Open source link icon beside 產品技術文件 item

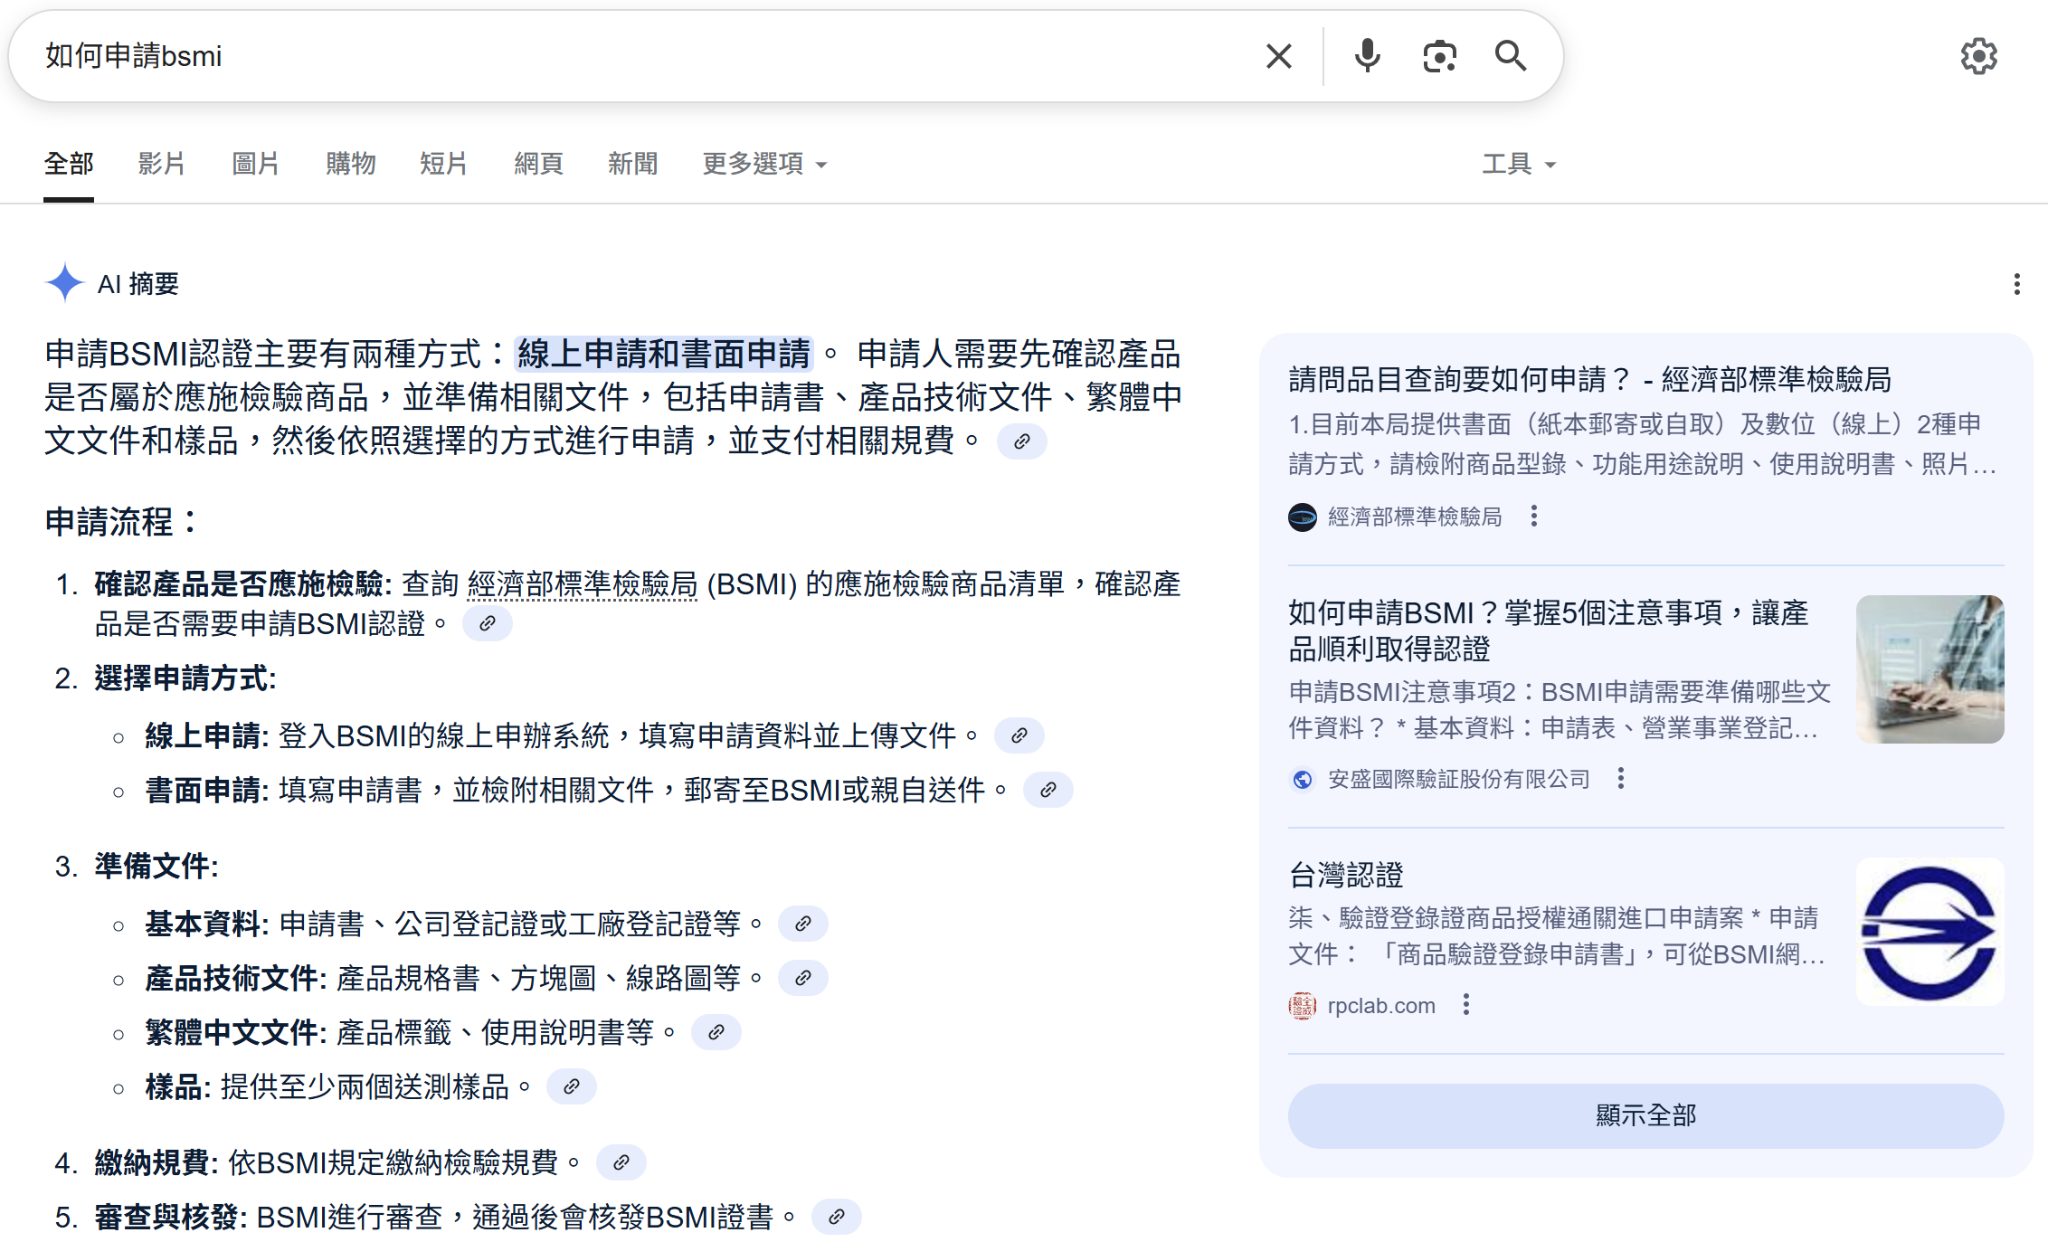coord(803,978)
